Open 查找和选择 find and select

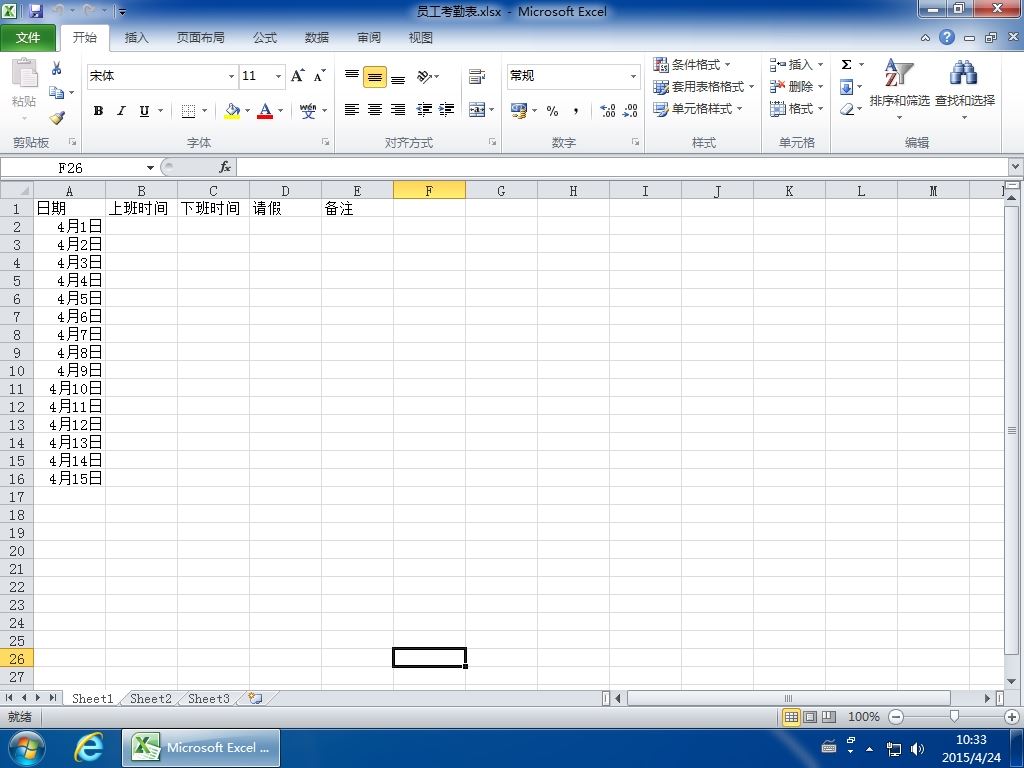coord(965,88)
